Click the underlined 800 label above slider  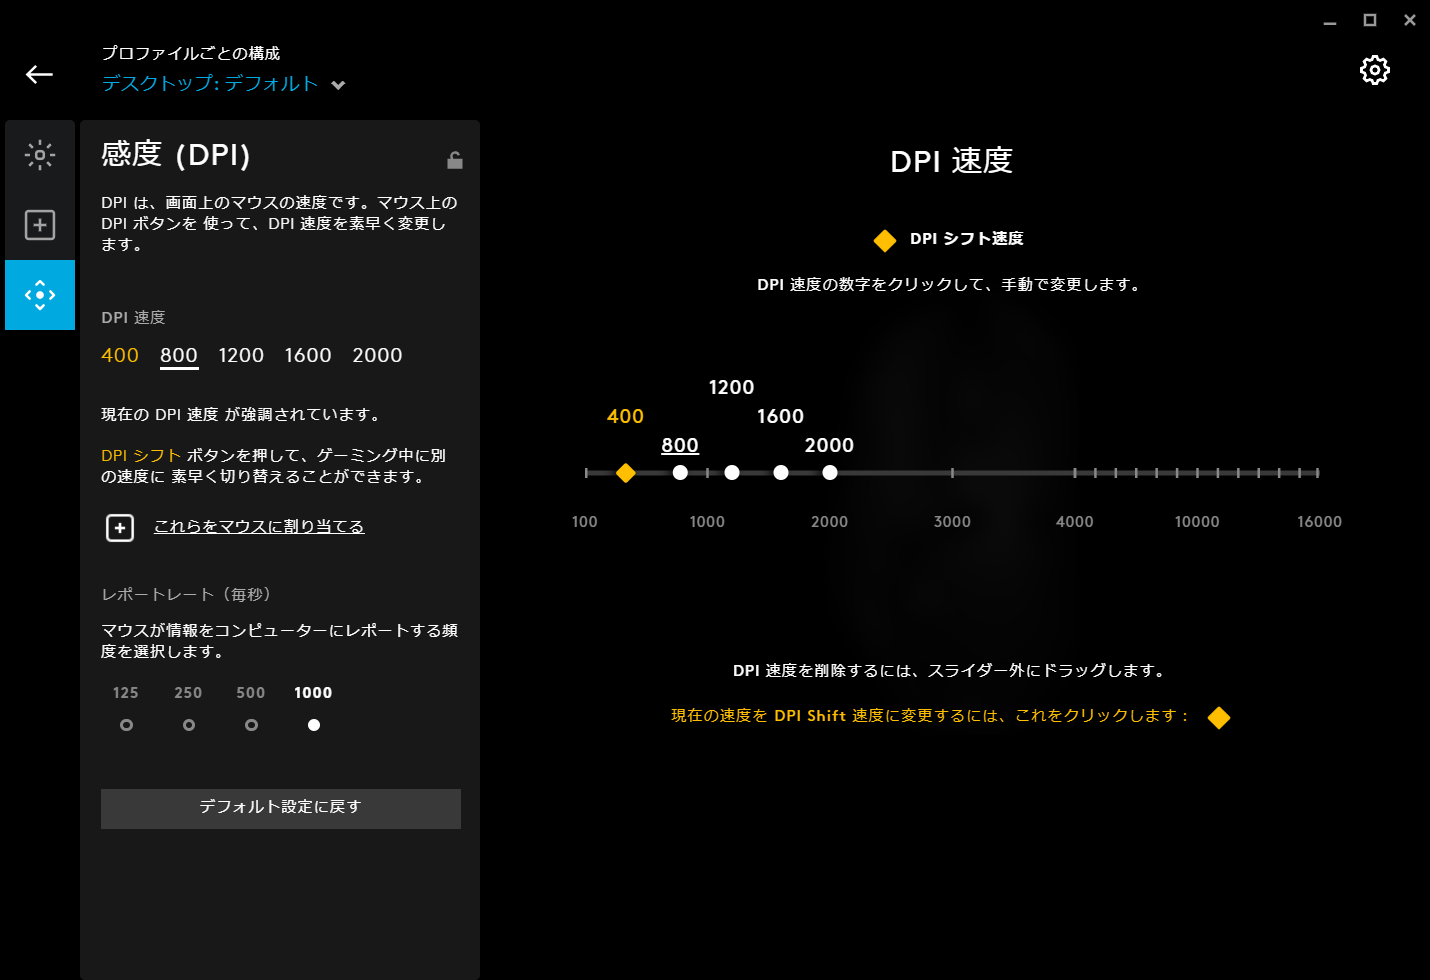click(680, 446)
